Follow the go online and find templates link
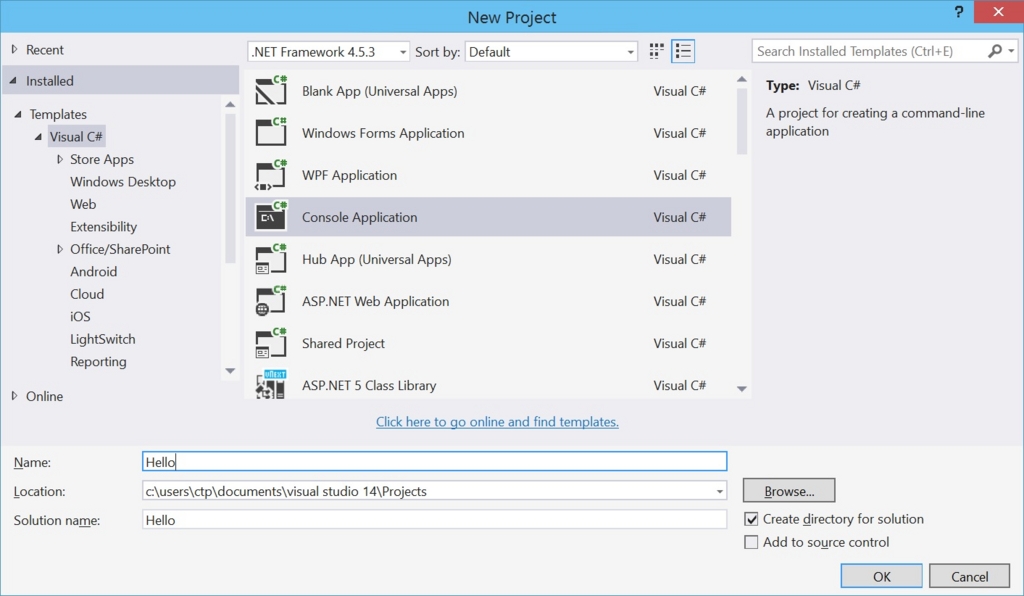 (497, 422)
